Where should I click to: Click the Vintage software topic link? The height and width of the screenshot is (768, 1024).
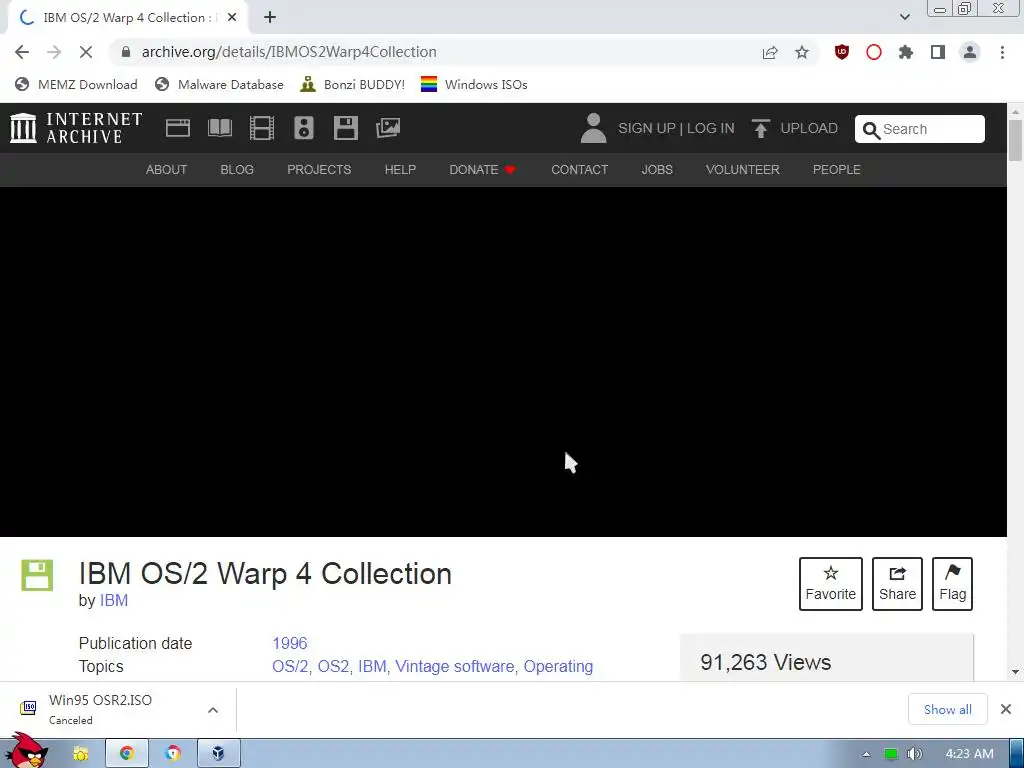pyautogui.click(x=455, y=666)
